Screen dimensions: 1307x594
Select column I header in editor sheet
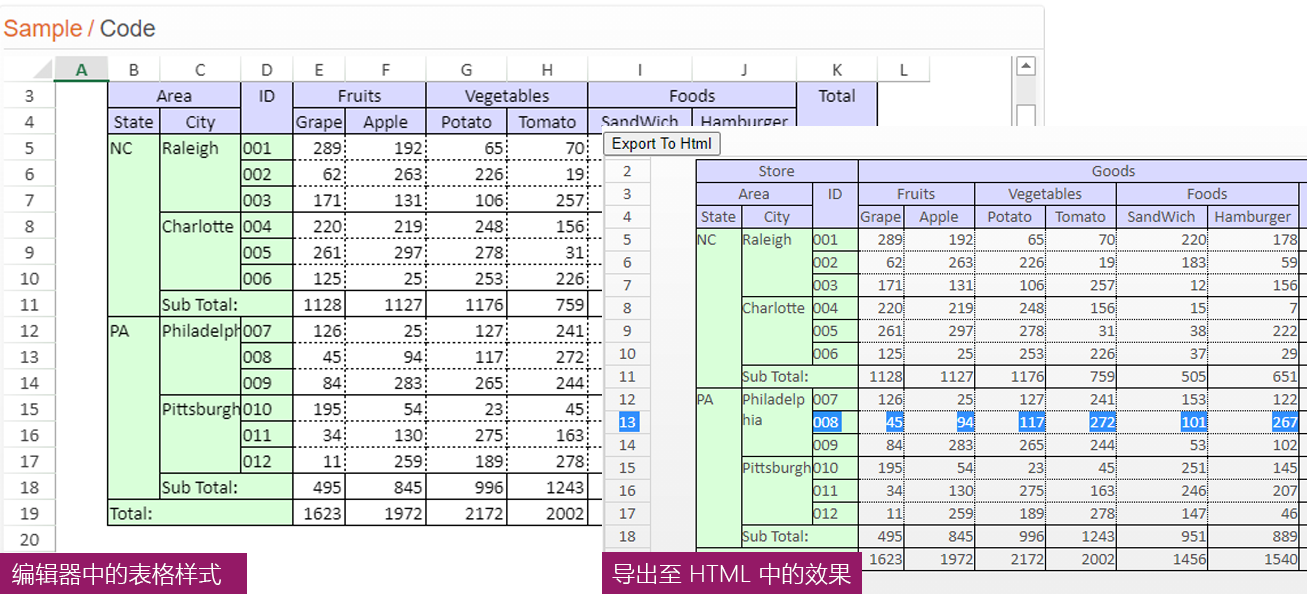tap(639, 69)
